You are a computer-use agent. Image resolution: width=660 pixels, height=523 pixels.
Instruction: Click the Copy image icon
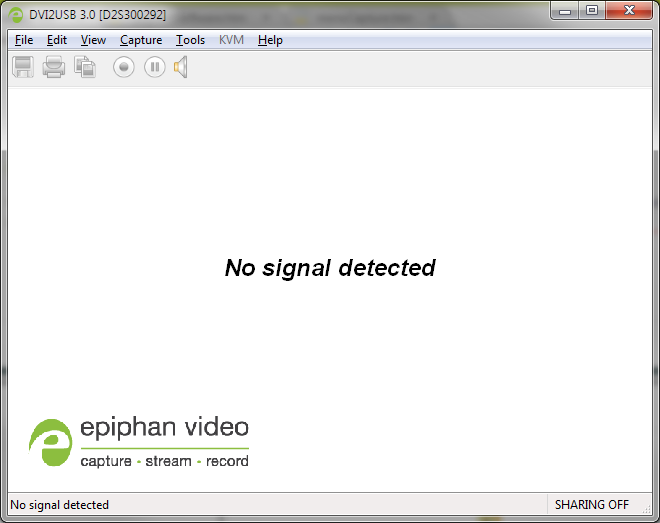85,67
